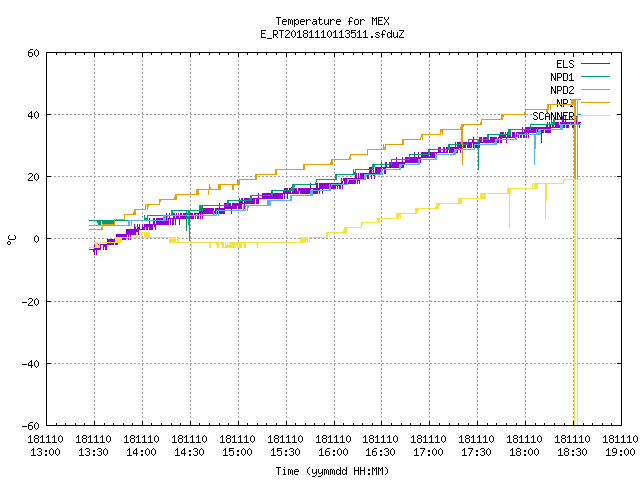Click the yellow SCANNER downward spike near 14:30
This screenshot has height=480, width=640.
(x=191, y=257)
